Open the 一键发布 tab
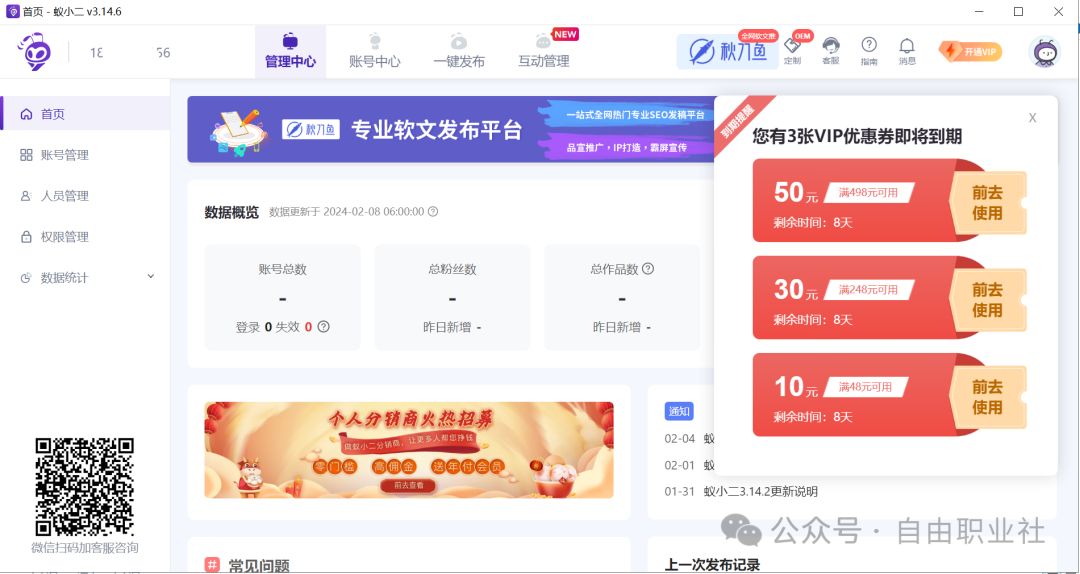 click(x=459, y=52)
